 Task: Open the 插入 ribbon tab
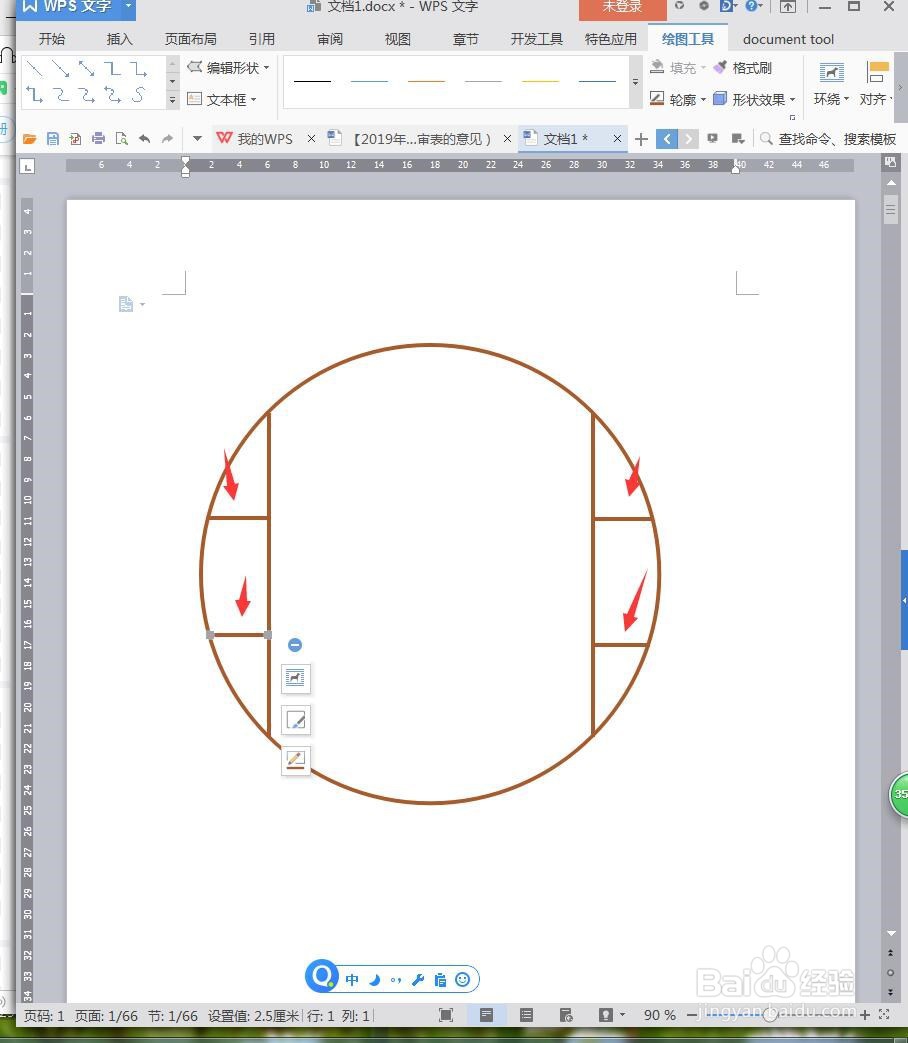120,39
